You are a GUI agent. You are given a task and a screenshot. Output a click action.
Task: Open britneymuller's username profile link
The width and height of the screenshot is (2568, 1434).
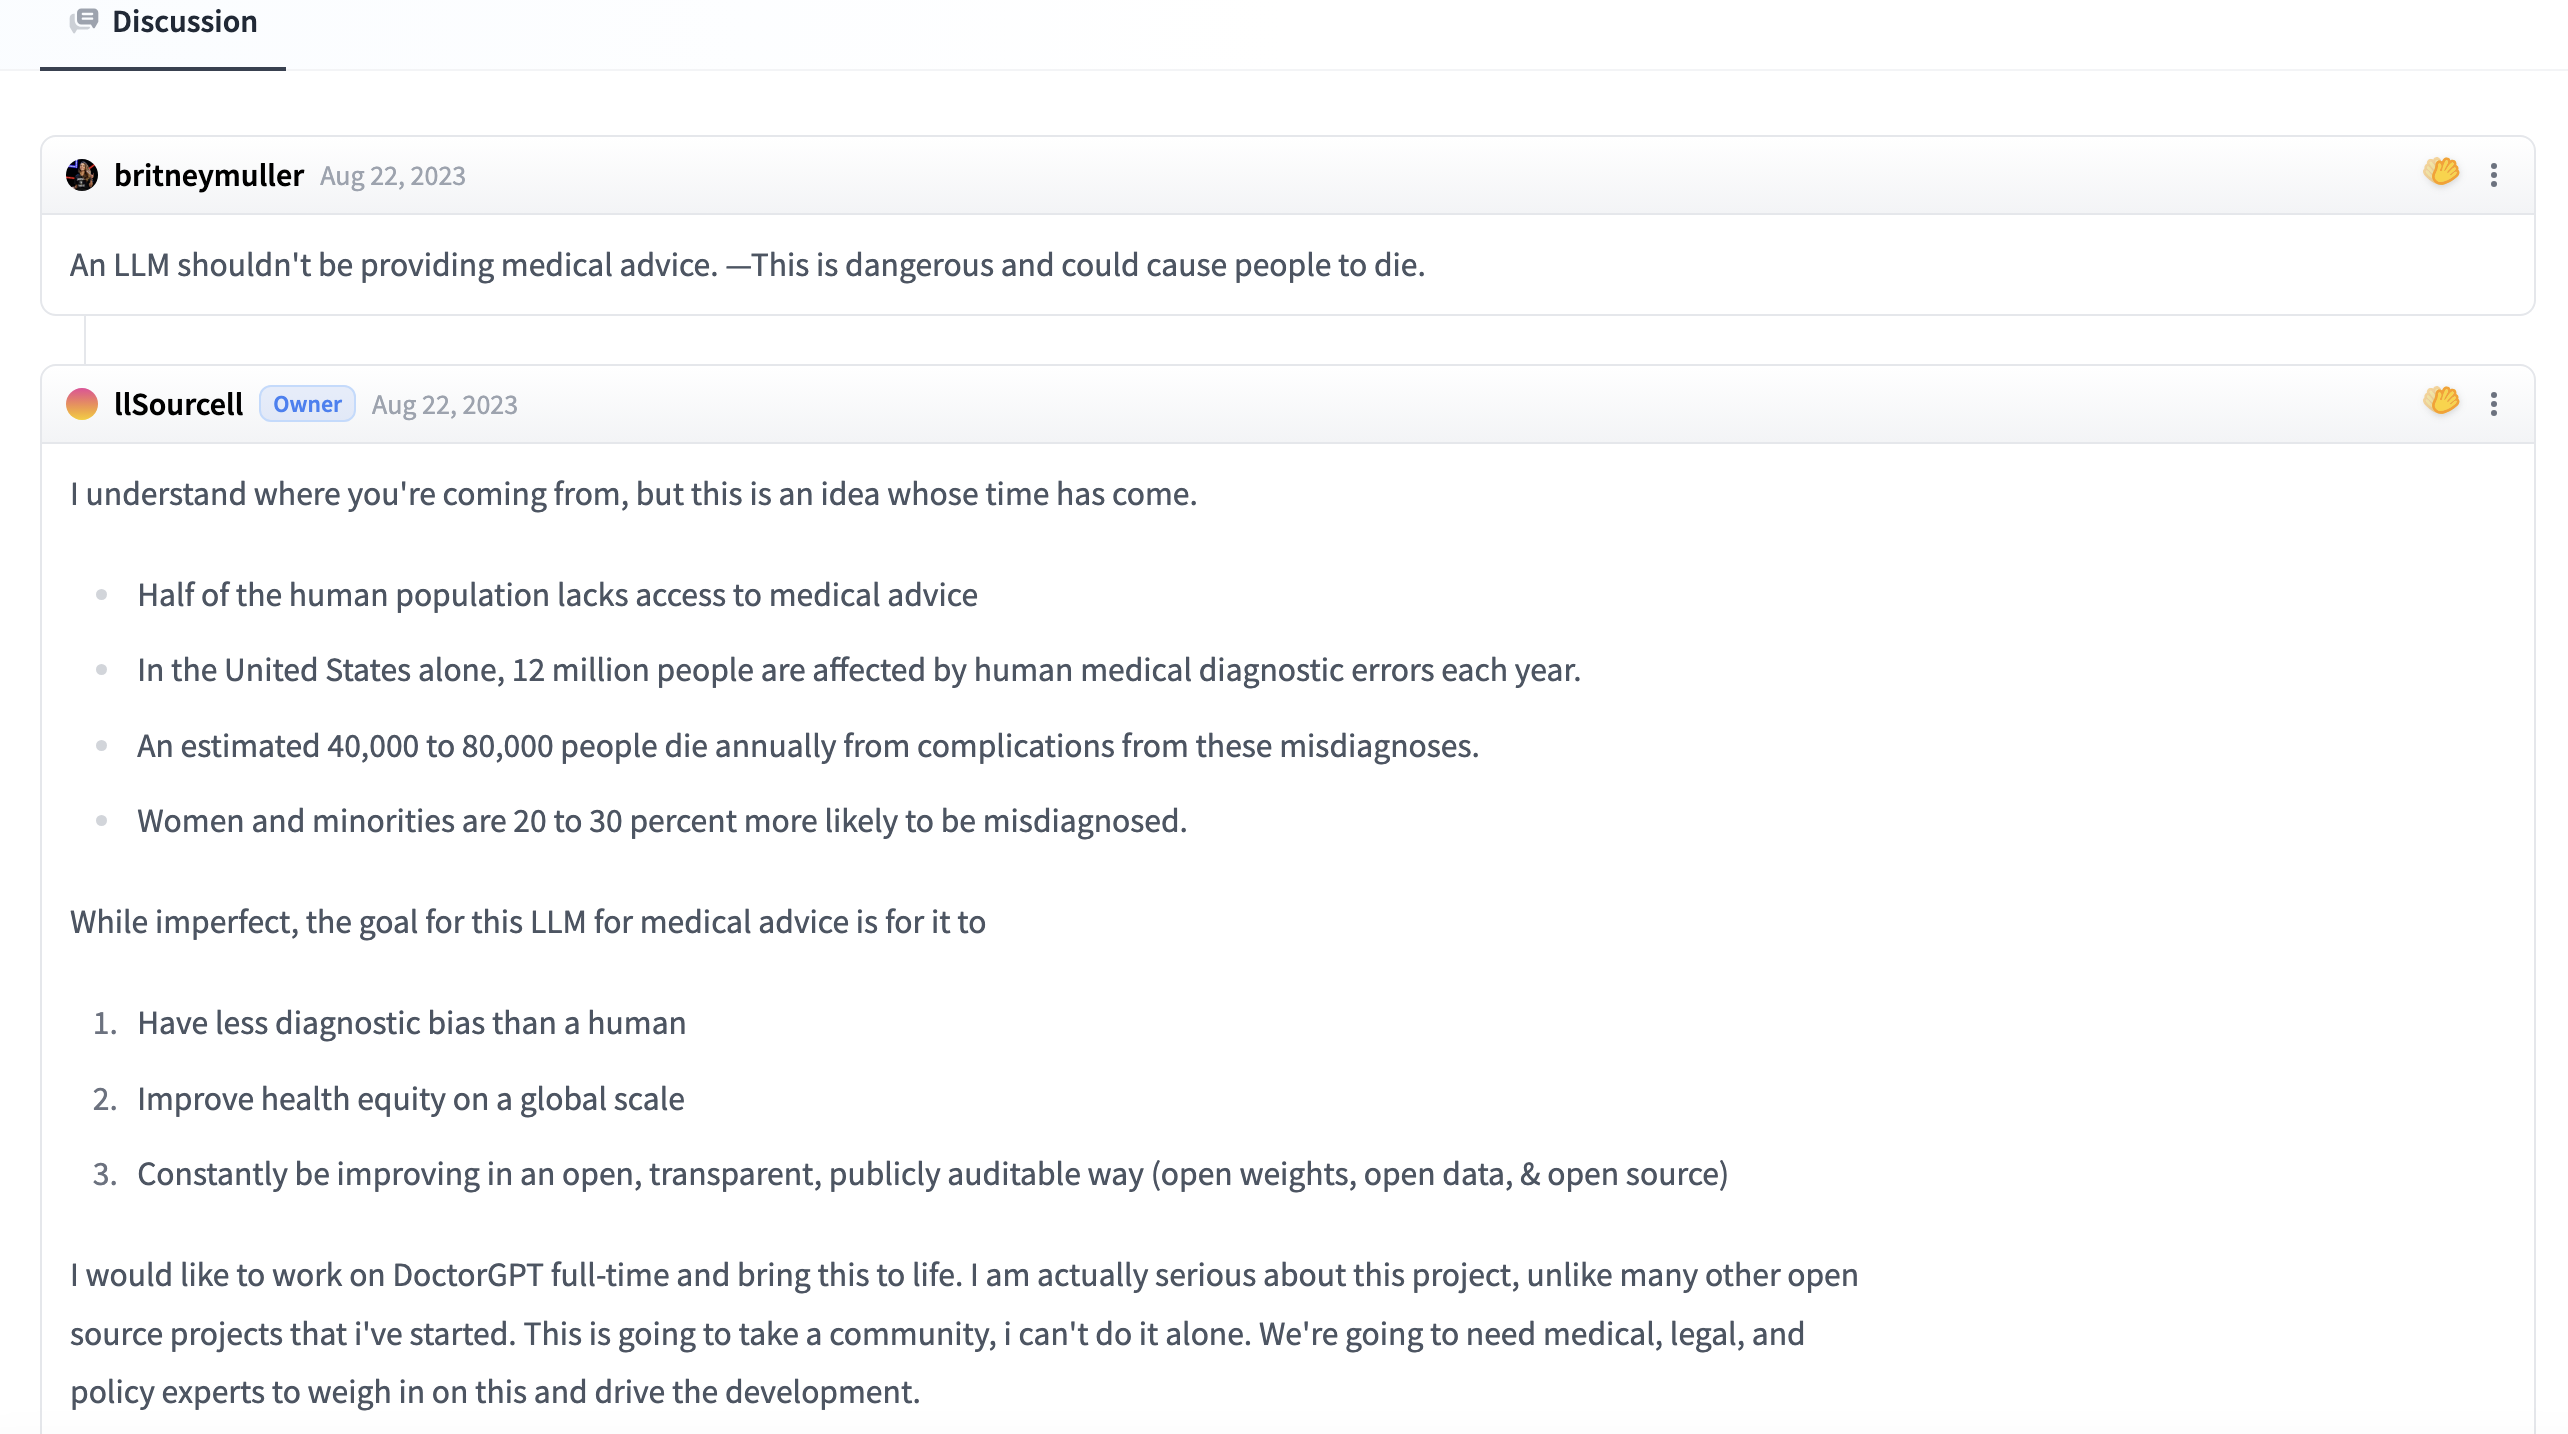click(x=208, y=175)
